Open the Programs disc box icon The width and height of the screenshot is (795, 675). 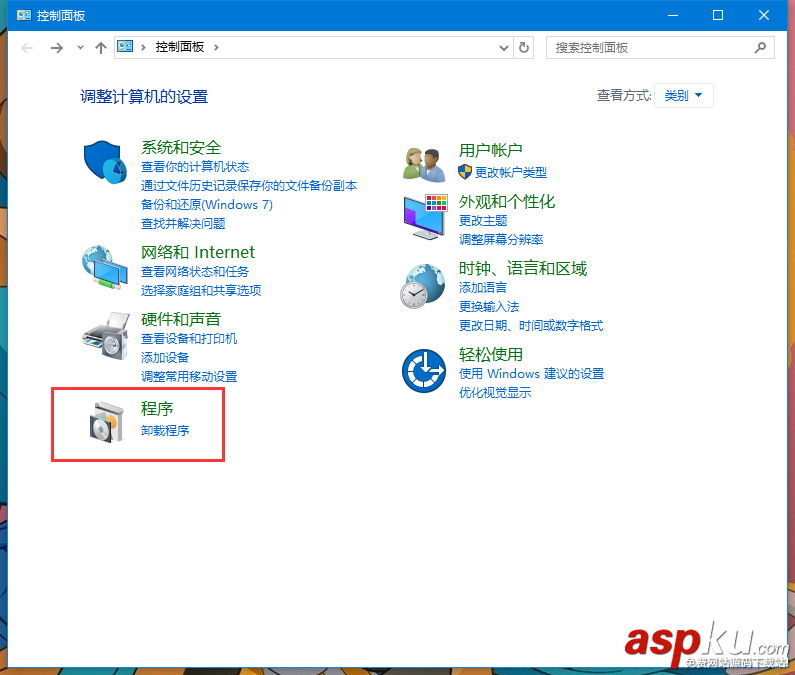click(106, 422)
